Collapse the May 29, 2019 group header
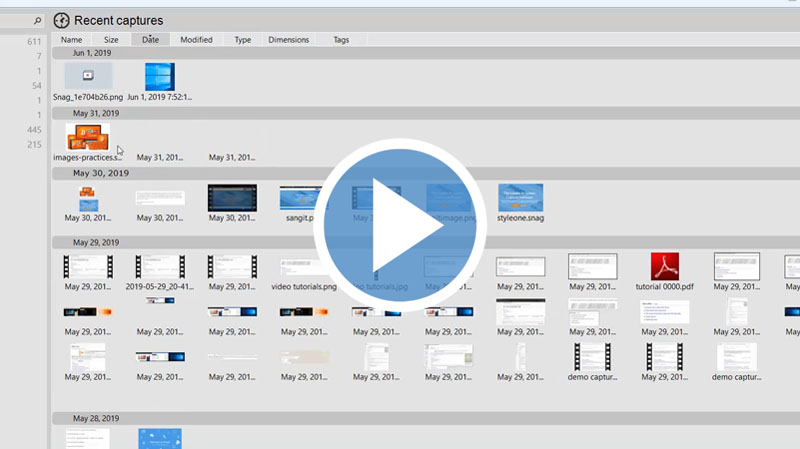 pos(96,242)
